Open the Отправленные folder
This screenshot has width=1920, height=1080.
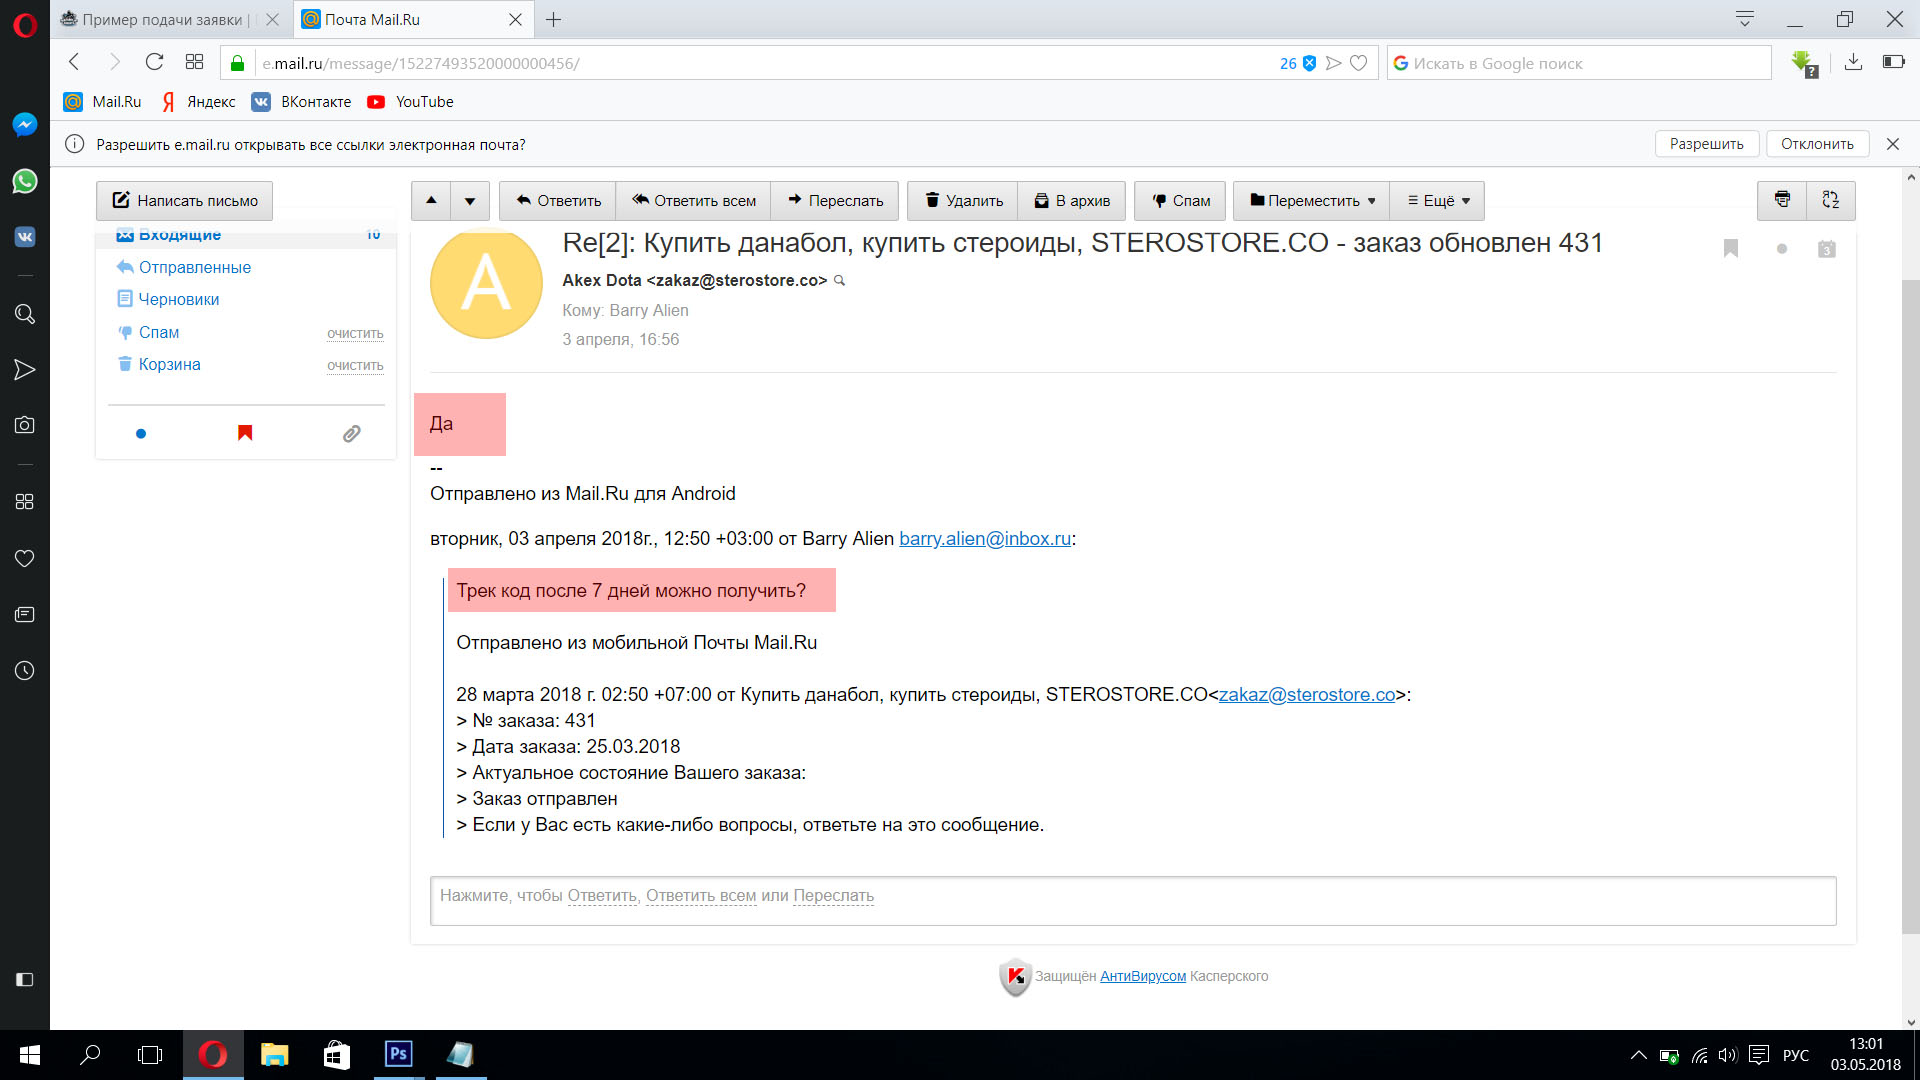[x=195, y=267]
